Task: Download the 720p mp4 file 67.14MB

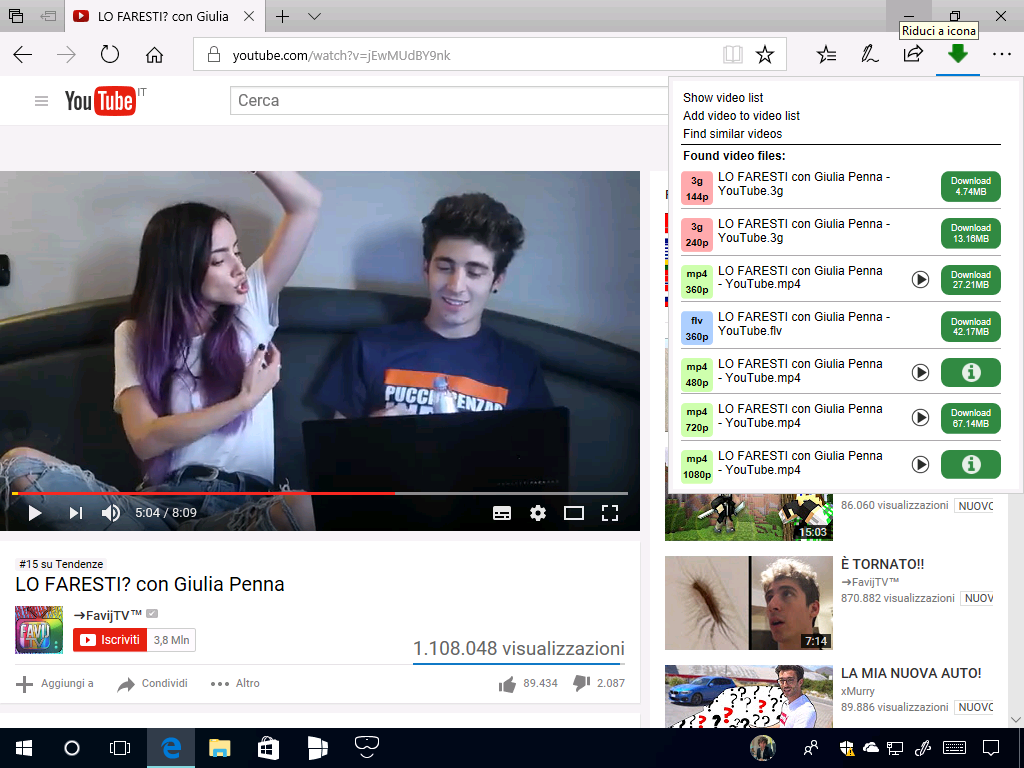Action: 970,418
